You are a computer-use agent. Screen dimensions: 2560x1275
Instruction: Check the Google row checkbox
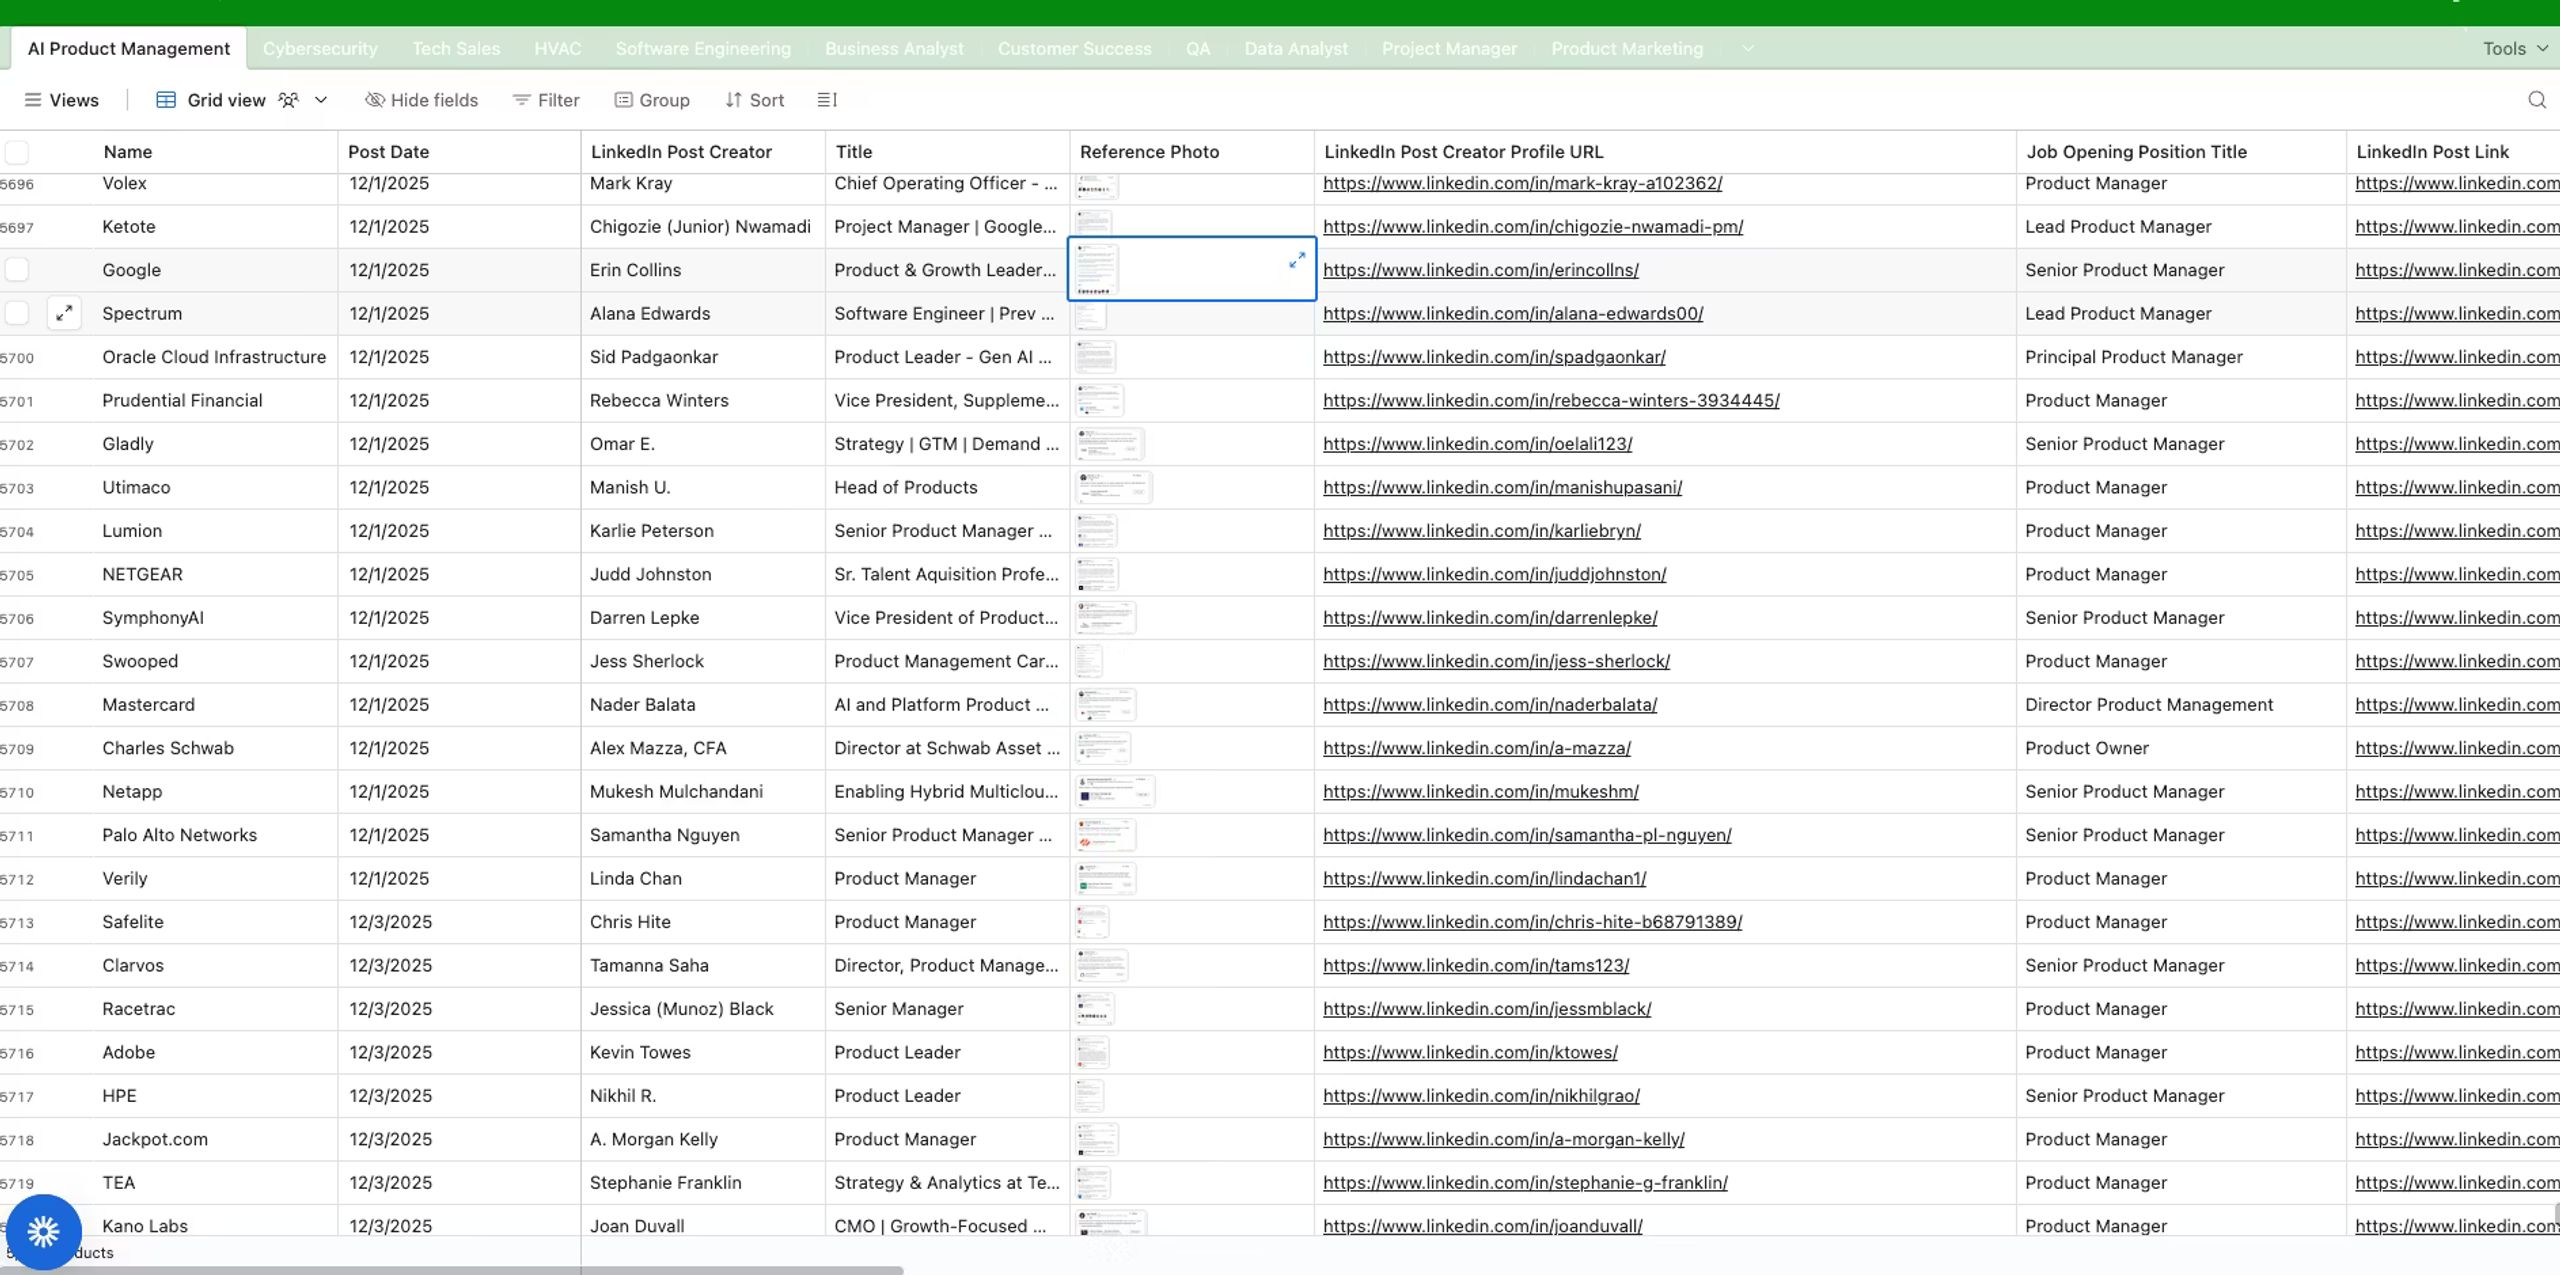17,270
